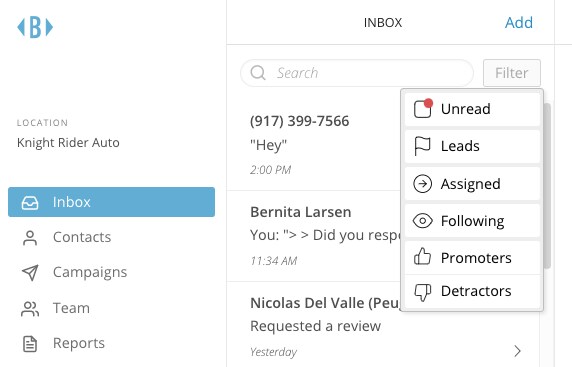Toggle the Filter dropdown button
Screen dimensions: 572x367
point(512,73)
